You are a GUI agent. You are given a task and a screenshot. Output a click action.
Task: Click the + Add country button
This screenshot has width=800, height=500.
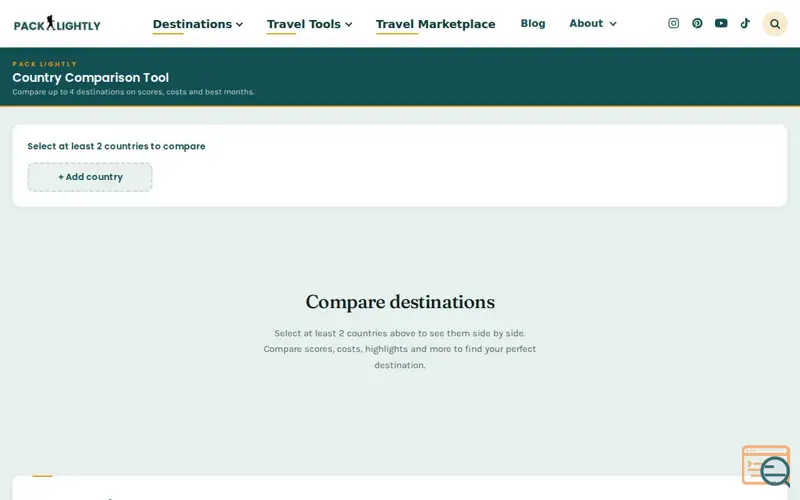[90, 177]
